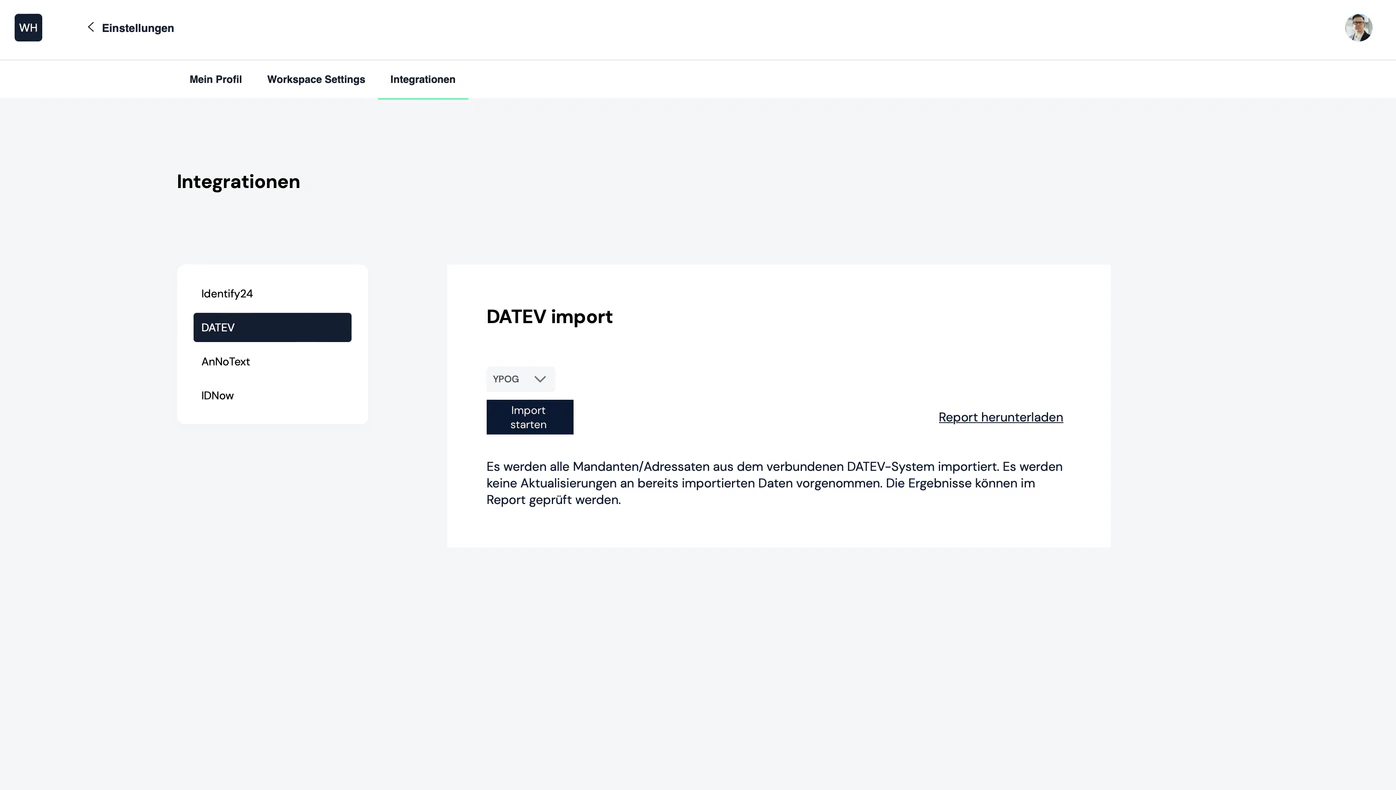Viewport: 1396px width, 790px height.
Task: Select the DATEV integration entry
Action: click(272, 328)
